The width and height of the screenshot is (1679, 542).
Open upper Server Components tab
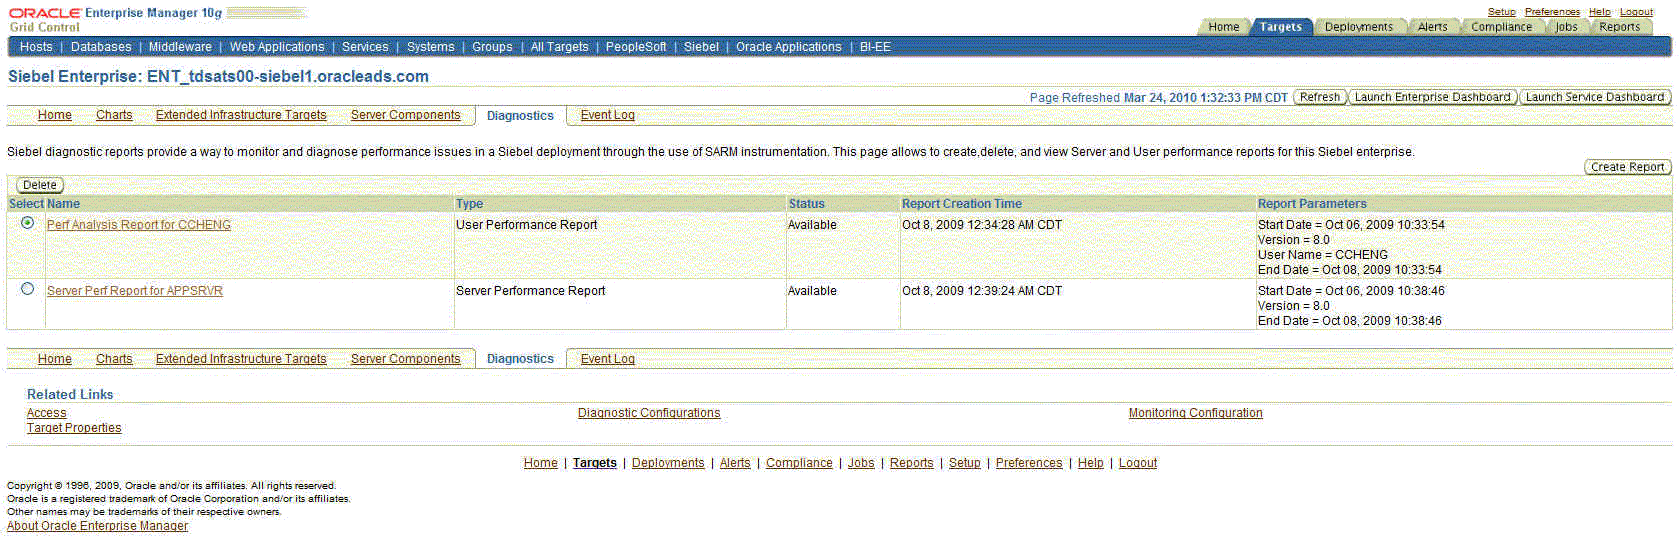tap(405, 115)
